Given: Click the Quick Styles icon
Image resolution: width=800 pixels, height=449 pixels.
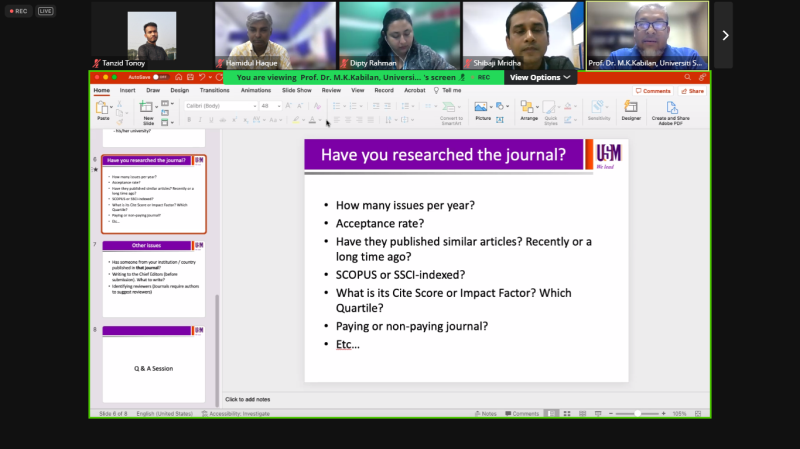Looking at the screenshot, I should (550, 110).
